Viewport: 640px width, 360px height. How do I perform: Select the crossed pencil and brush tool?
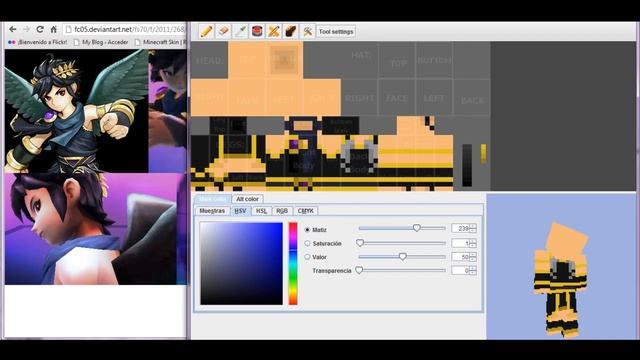[273, 31]
